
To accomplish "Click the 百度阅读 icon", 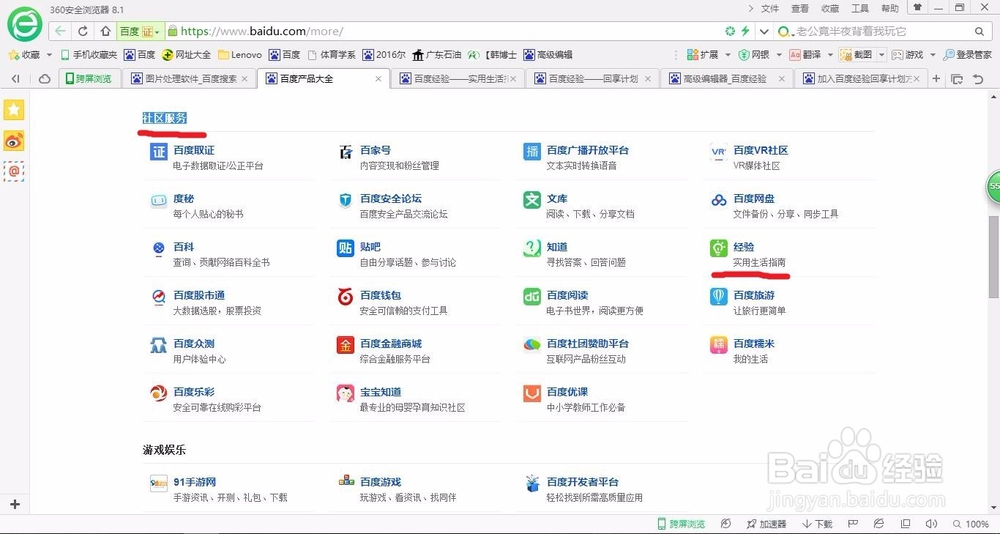I will (532, 297).
